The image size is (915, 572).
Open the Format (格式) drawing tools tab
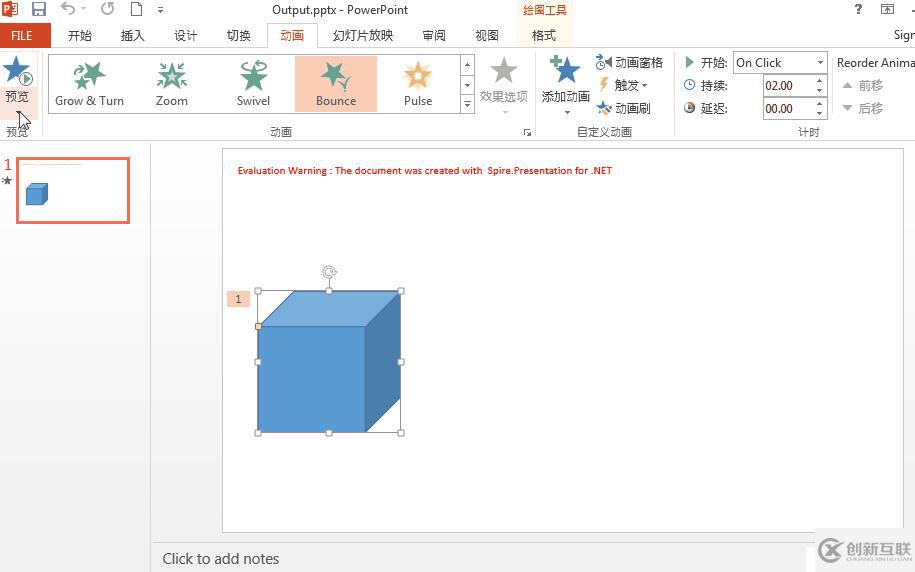coord(544,36)
